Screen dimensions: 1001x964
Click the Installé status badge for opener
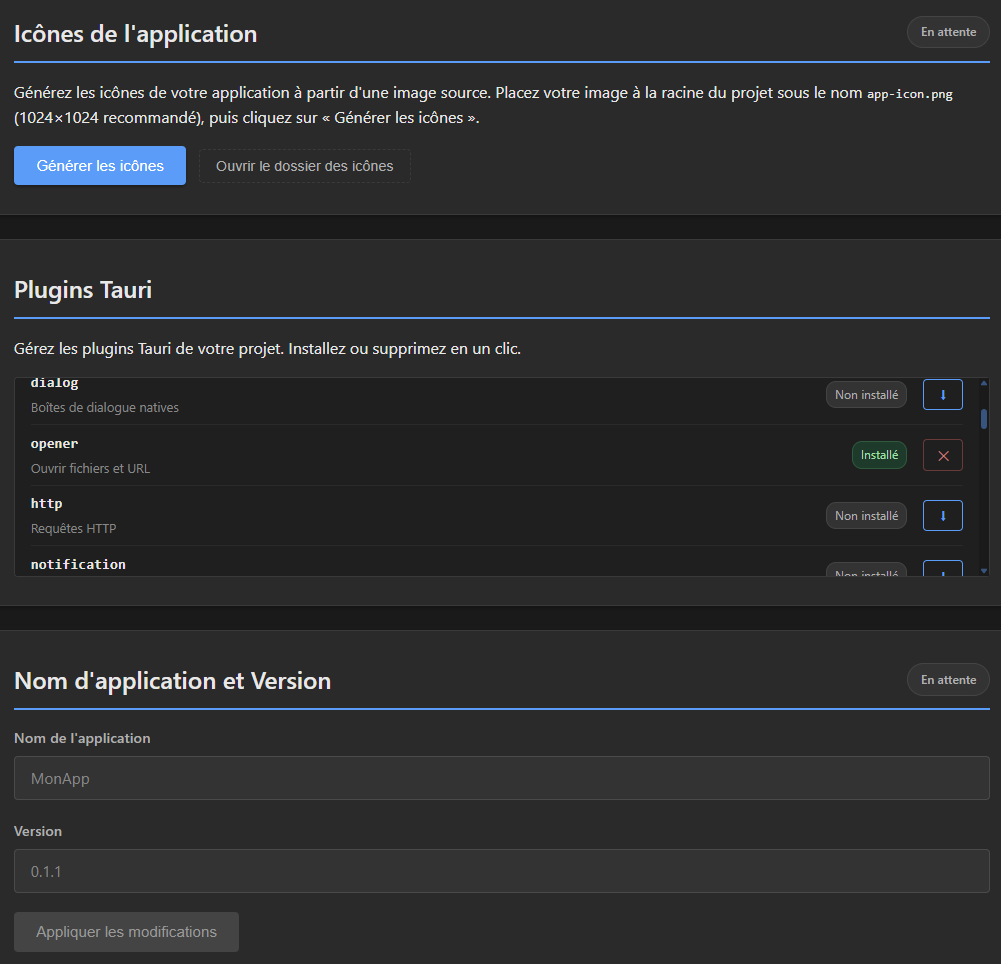[879, 455]
